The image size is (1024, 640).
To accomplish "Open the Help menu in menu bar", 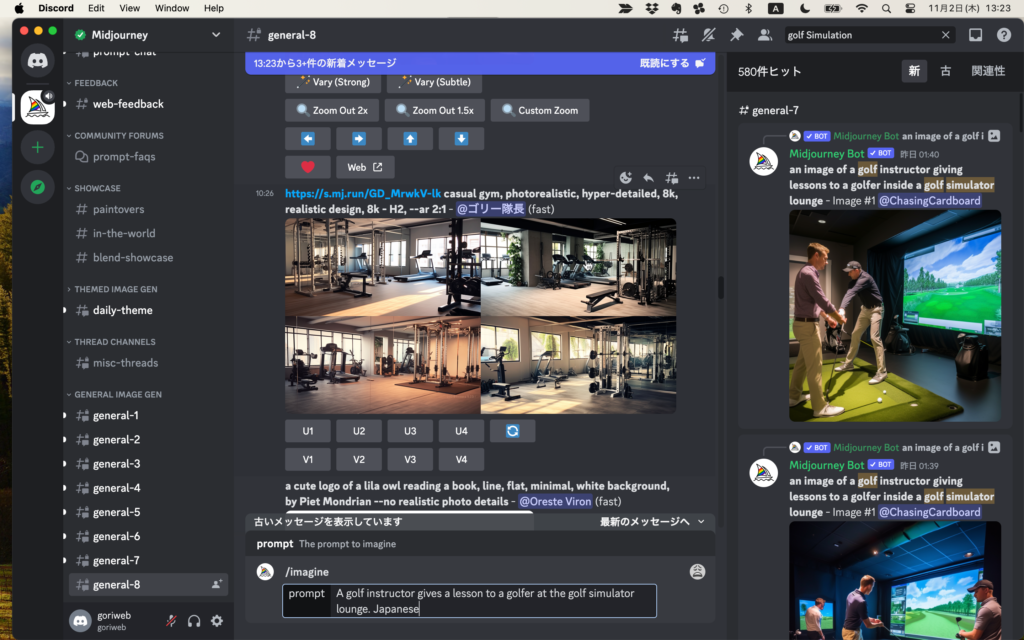I will tap(214, 8).
